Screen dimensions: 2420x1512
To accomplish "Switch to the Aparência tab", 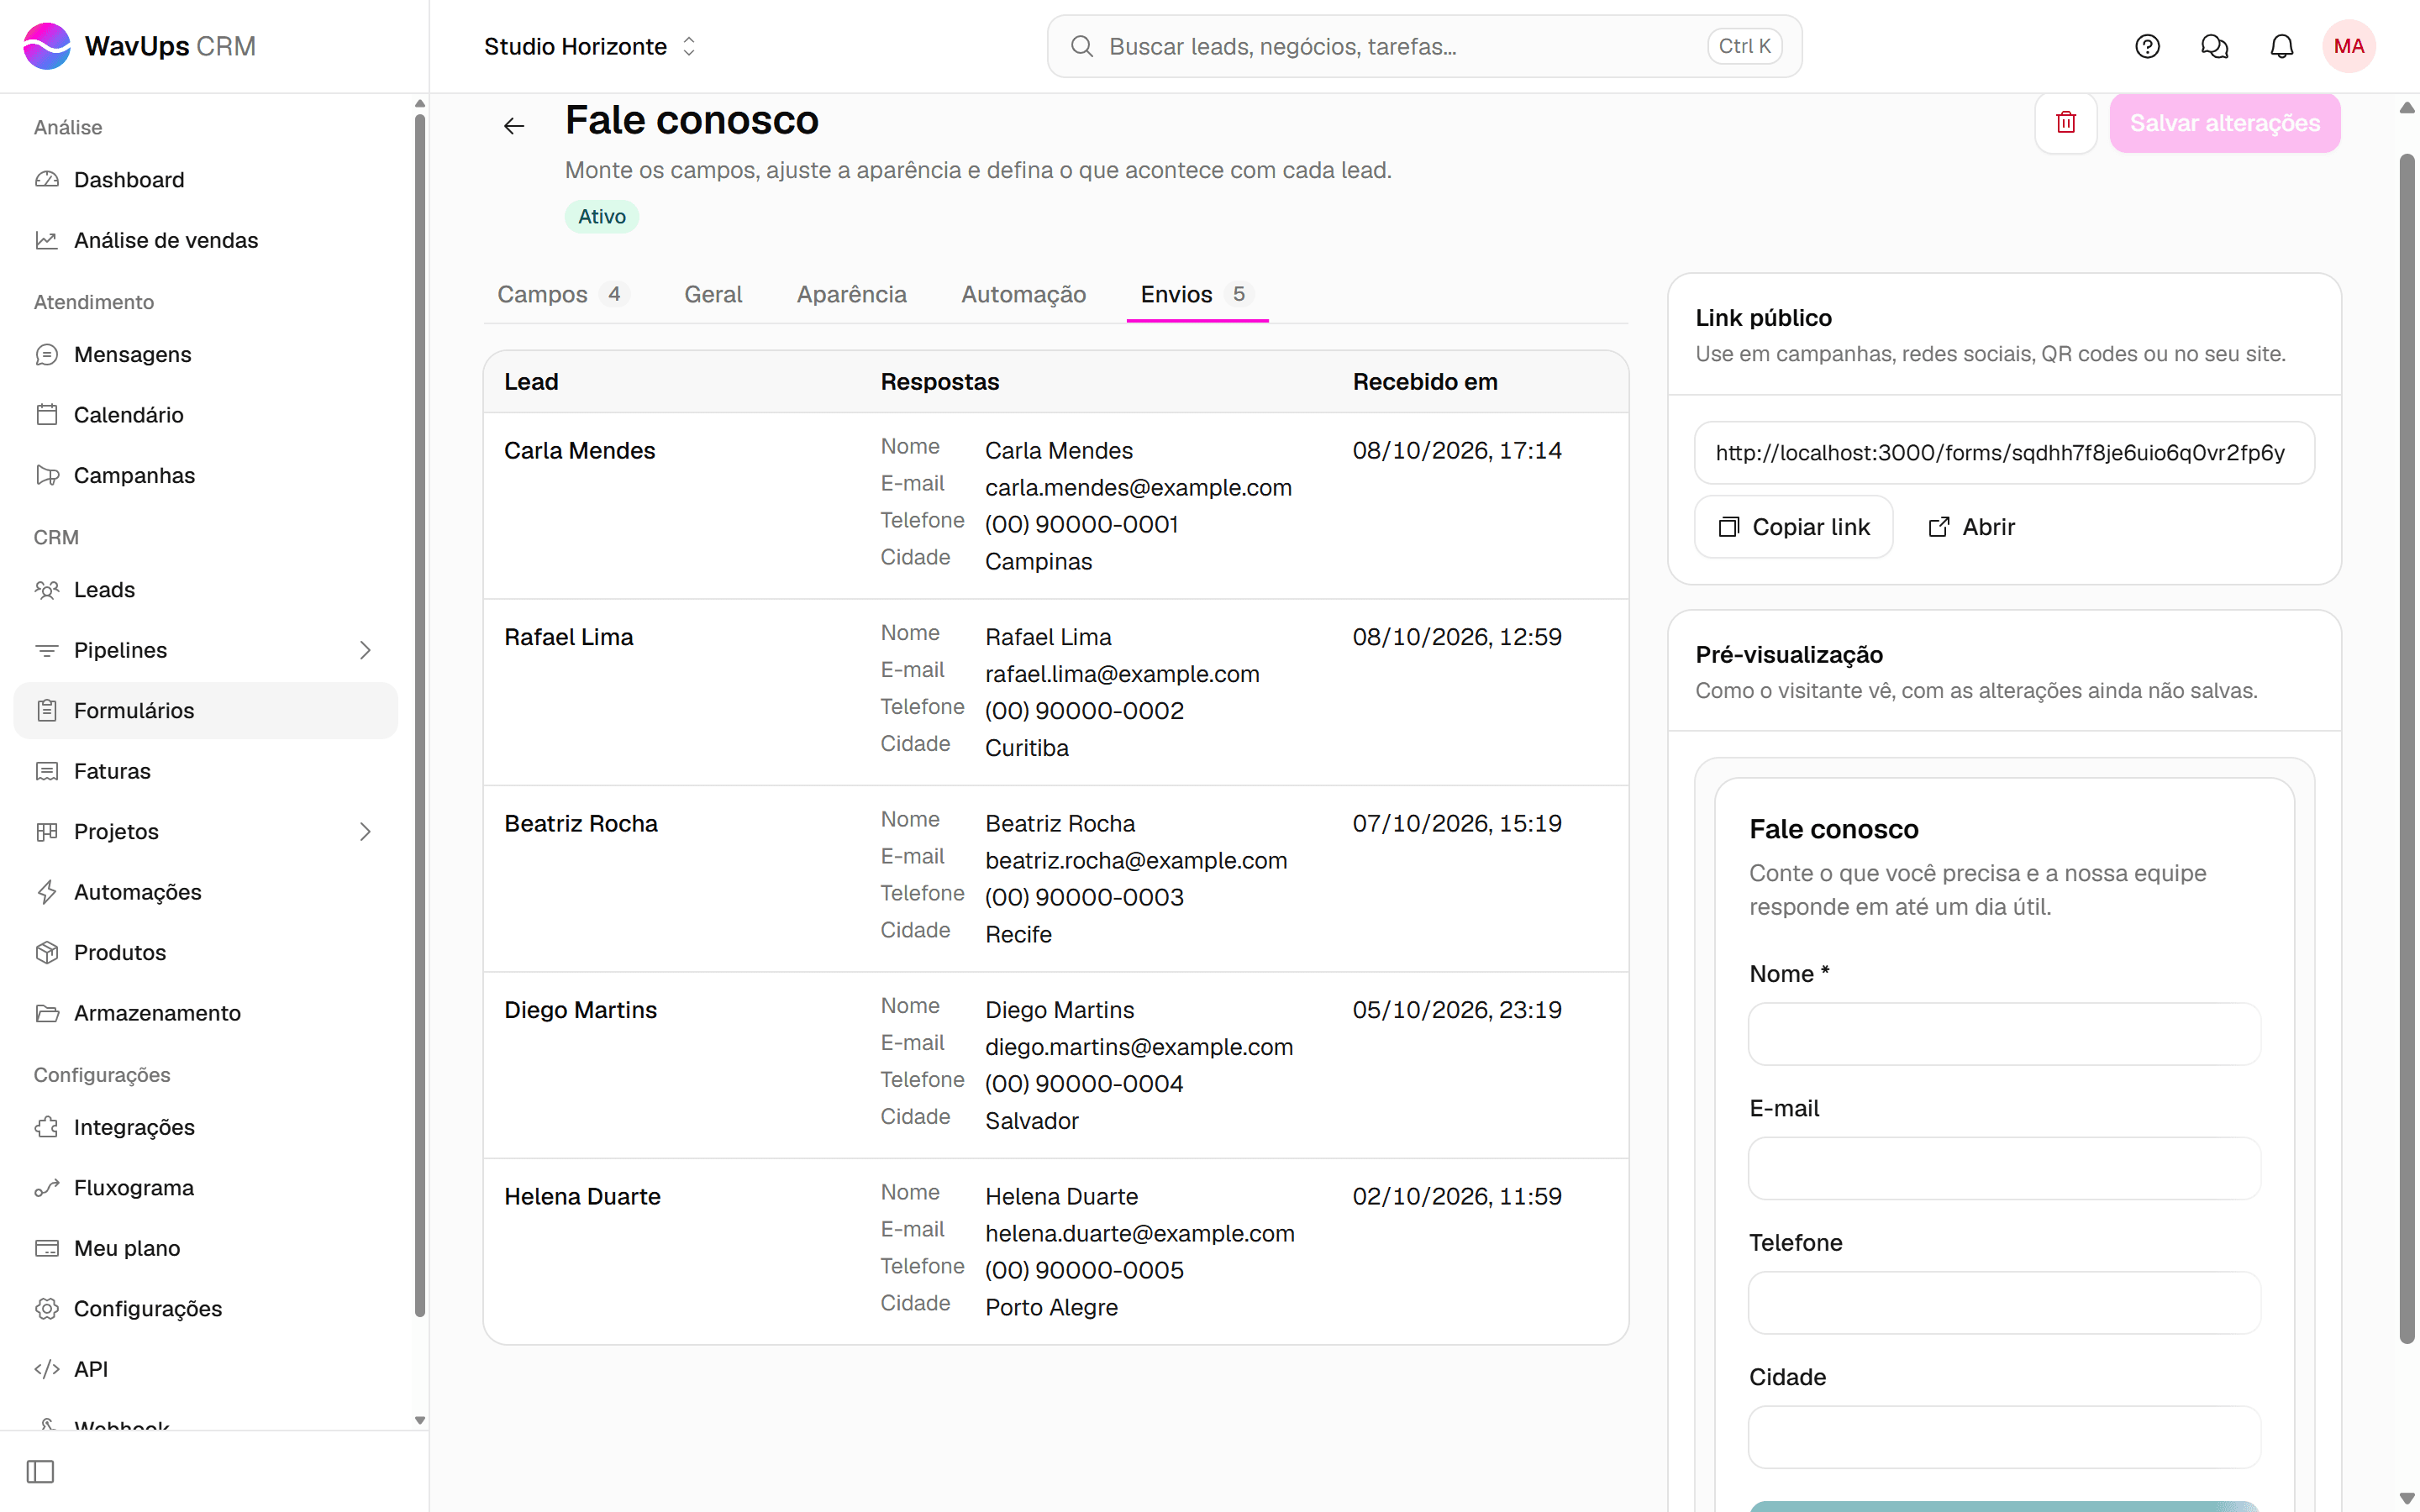I will pos(851,294).
